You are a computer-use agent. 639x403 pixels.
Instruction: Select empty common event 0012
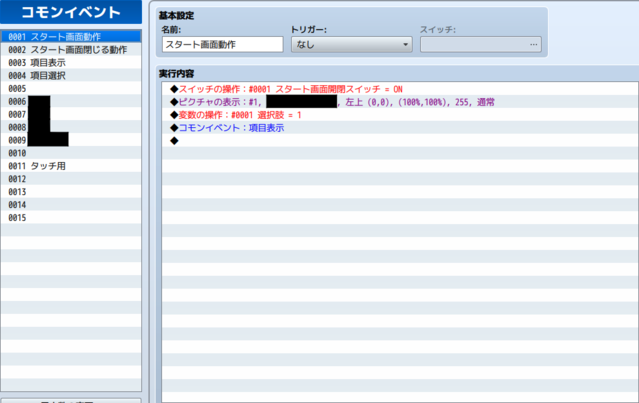pos(71,179)
